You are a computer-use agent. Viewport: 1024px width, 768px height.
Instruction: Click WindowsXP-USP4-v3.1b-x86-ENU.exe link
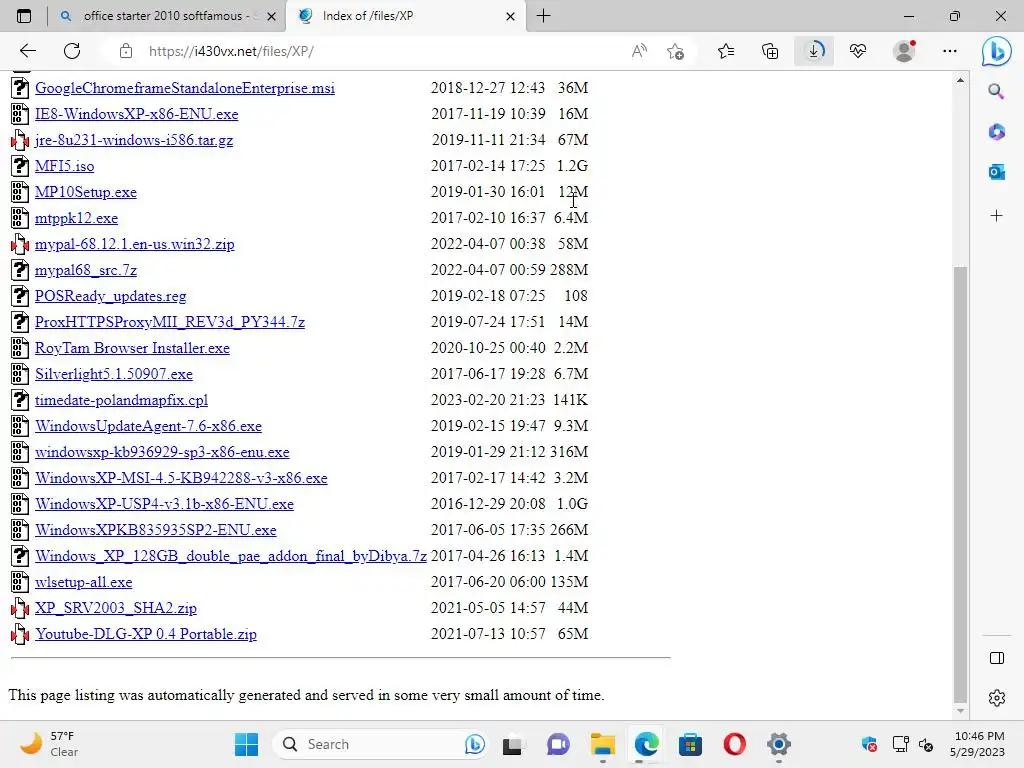[x=165, y=504]
